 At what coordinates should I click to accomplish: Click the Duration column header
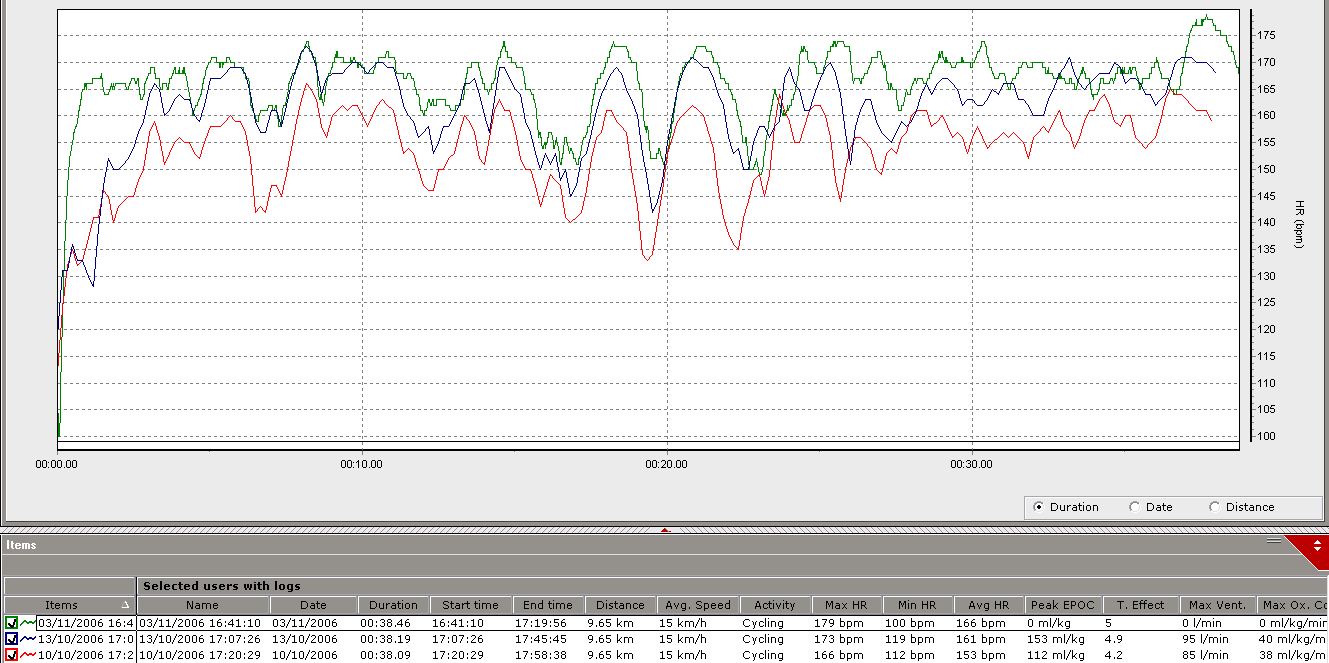coord(393,605)
